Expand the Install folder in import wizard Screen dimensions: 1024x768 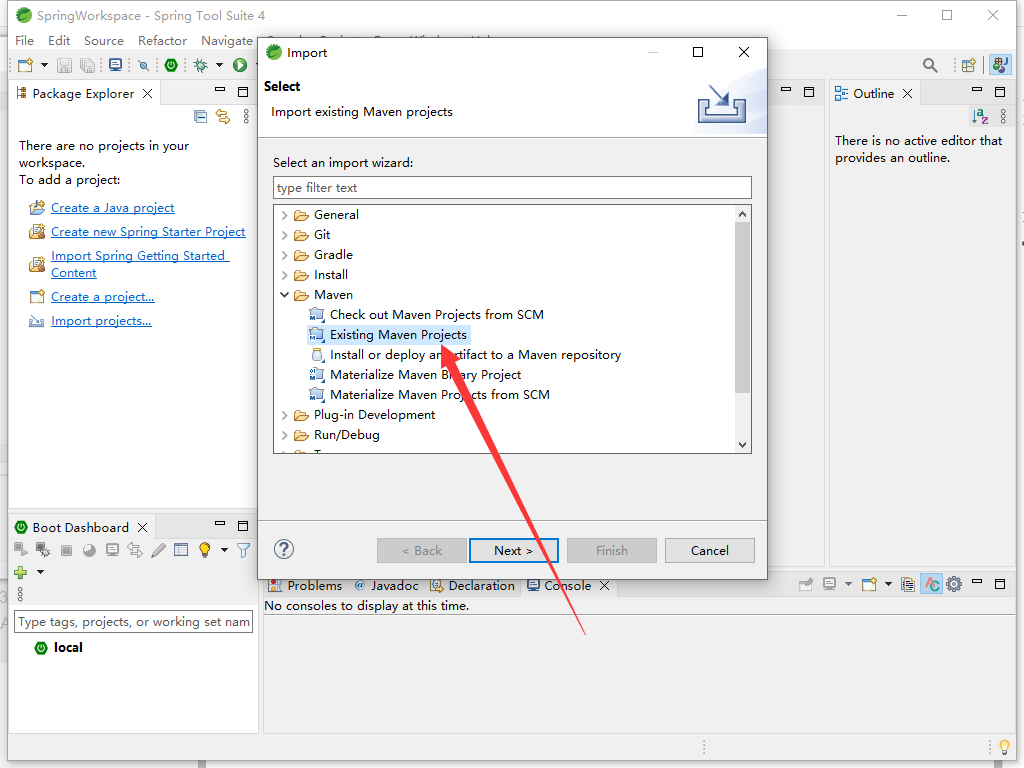pos(284,275)
